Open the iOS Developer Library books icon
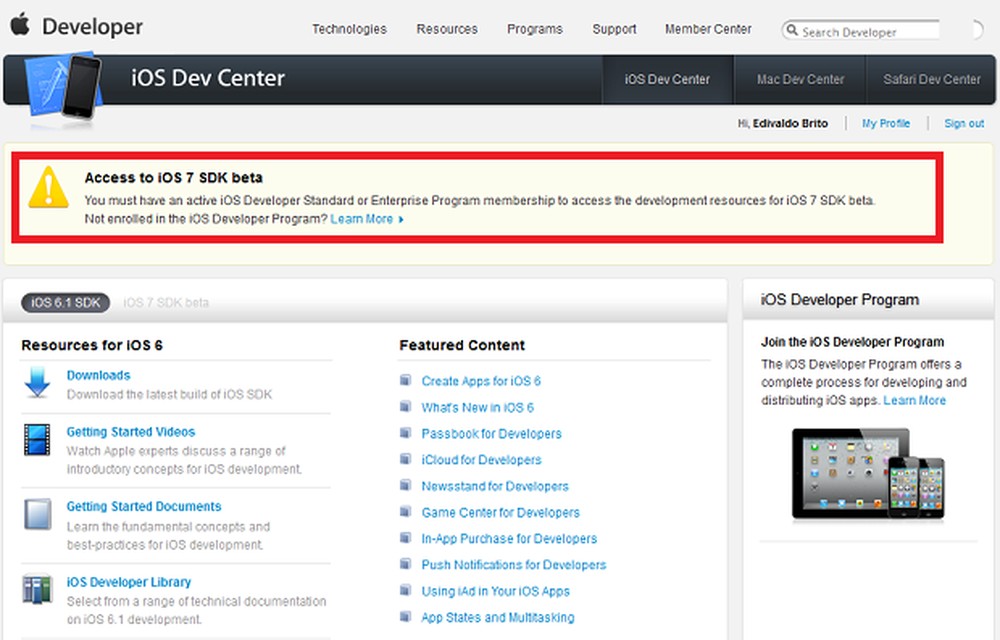Viewport: 1000px width, 640px height. (x=37, y=590)
